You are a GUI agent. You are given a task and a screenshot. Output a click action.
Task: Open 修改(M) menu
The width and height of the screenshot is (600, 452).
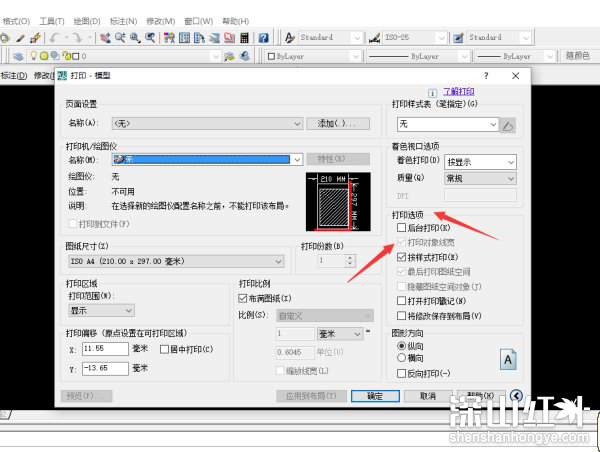click(x=160, y=21)
